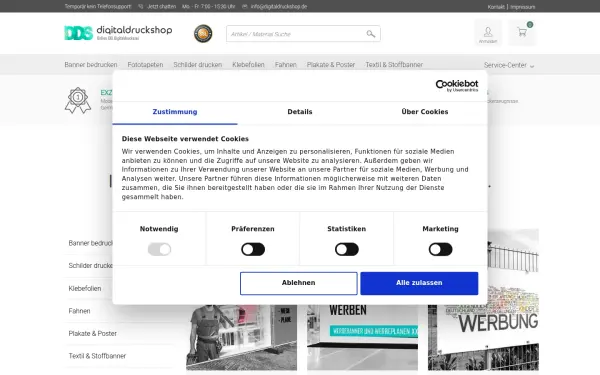Screen dimensions: 600x375
Task: Select Klebefolien in the sidebar list
Action: 85,289
